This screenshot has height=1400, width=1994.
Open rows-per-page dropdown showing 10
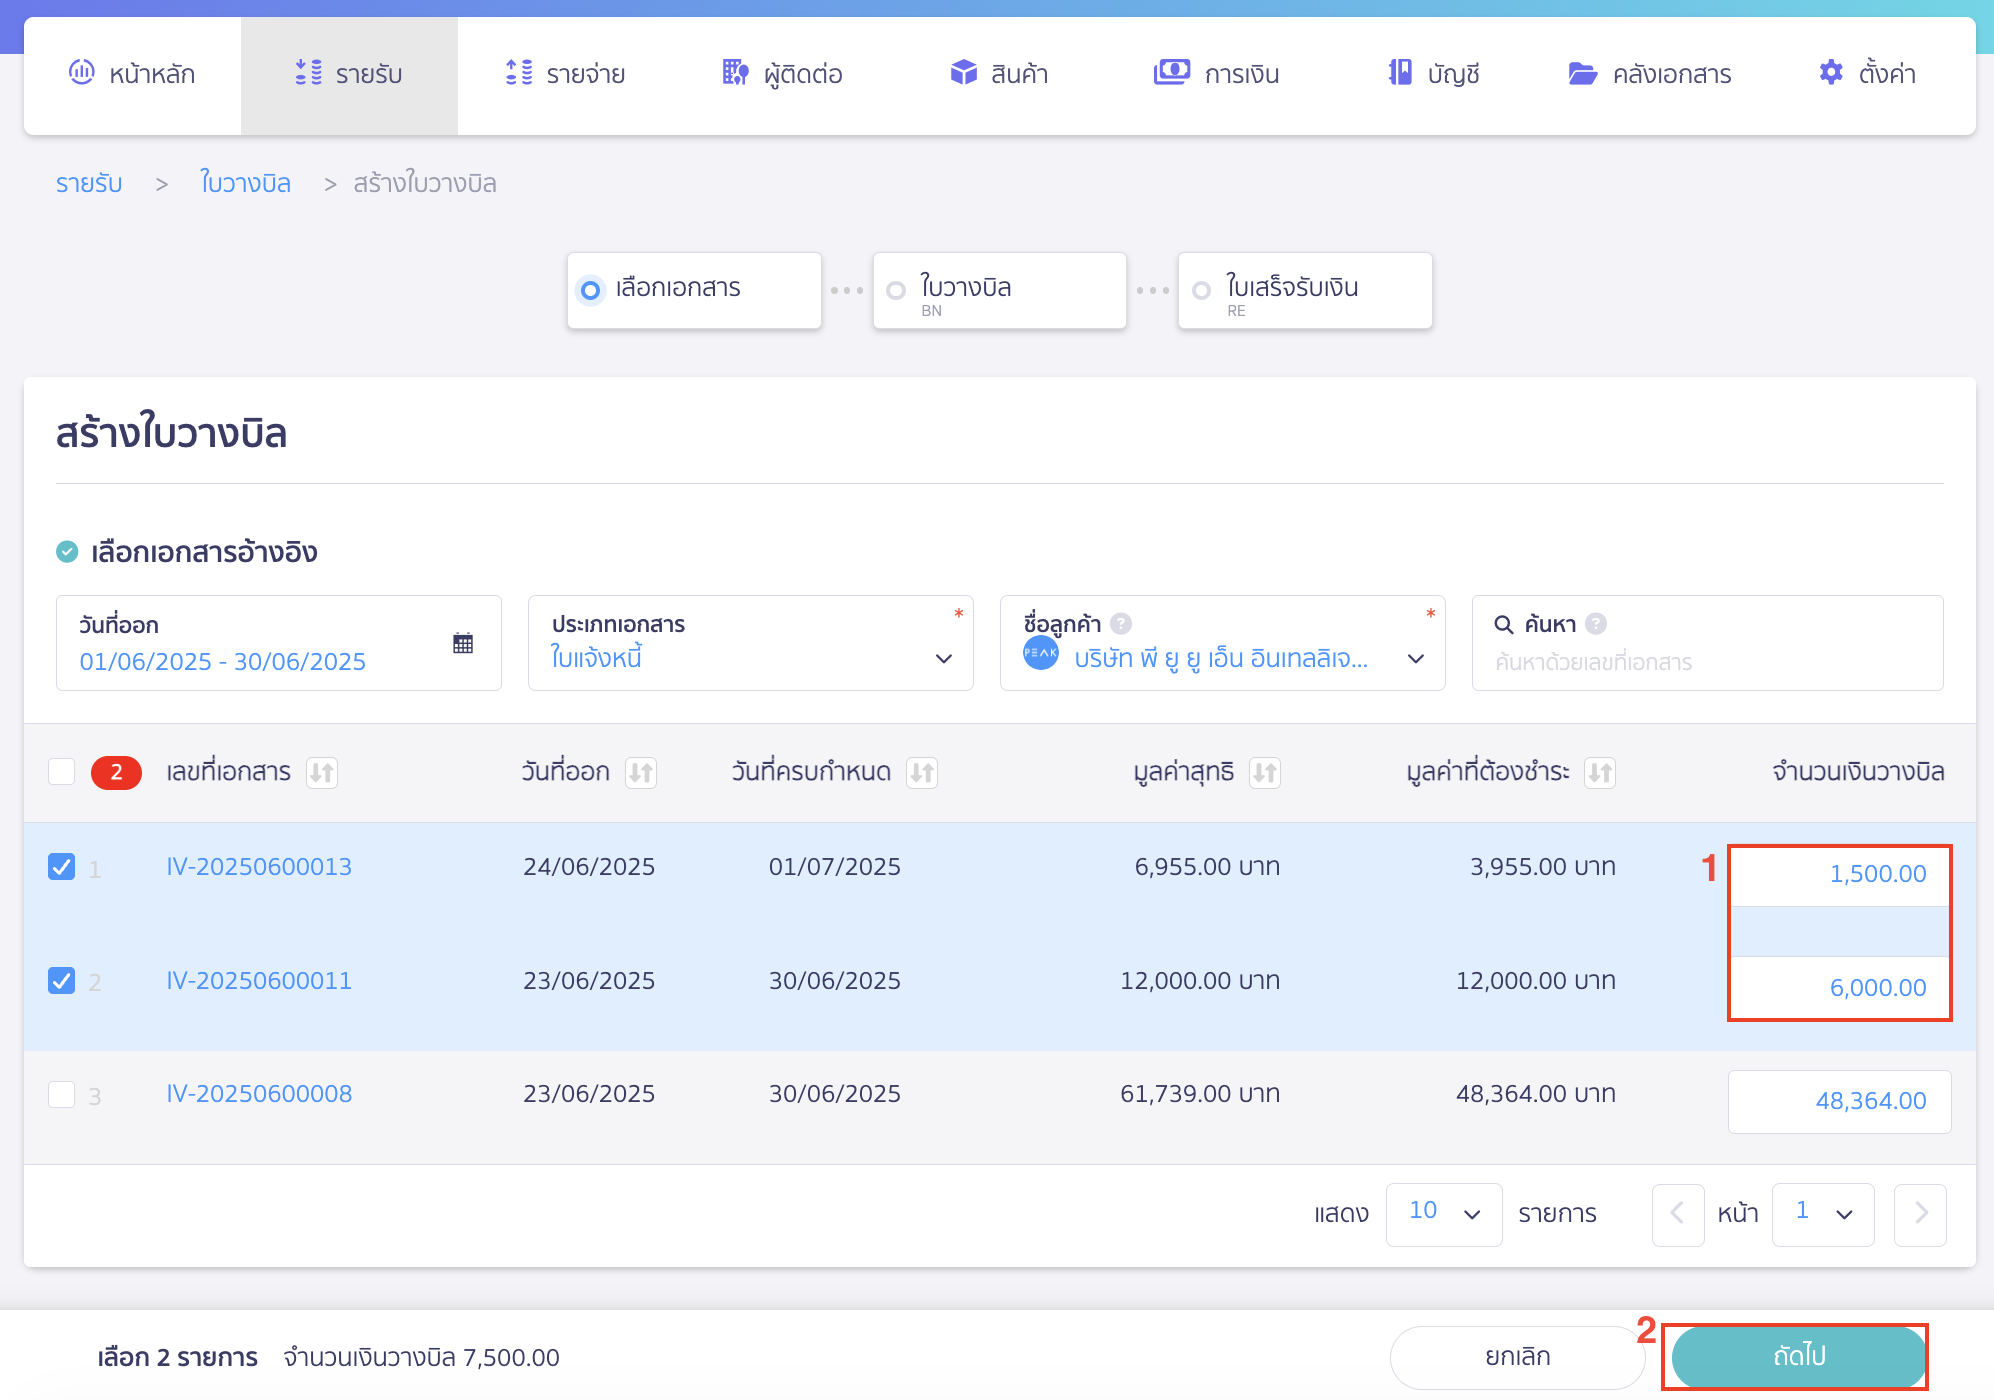tap(1443, 1213)
